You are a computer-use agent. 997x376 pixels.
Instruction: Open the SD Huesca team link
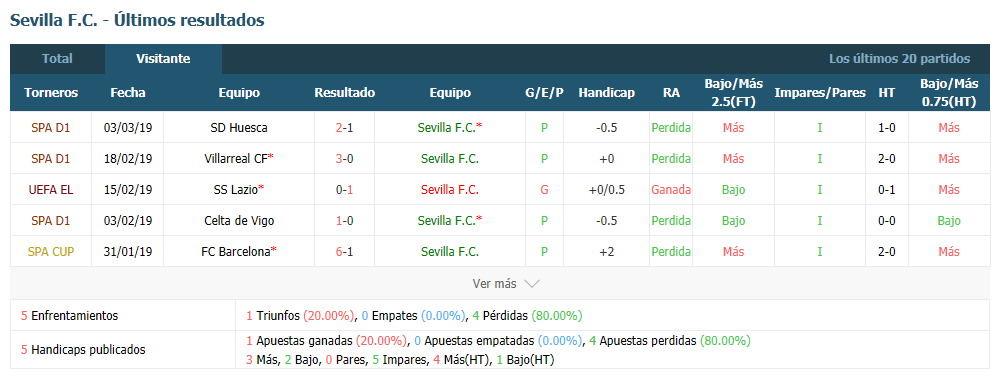pyautogui.click(x=238, y=127)
